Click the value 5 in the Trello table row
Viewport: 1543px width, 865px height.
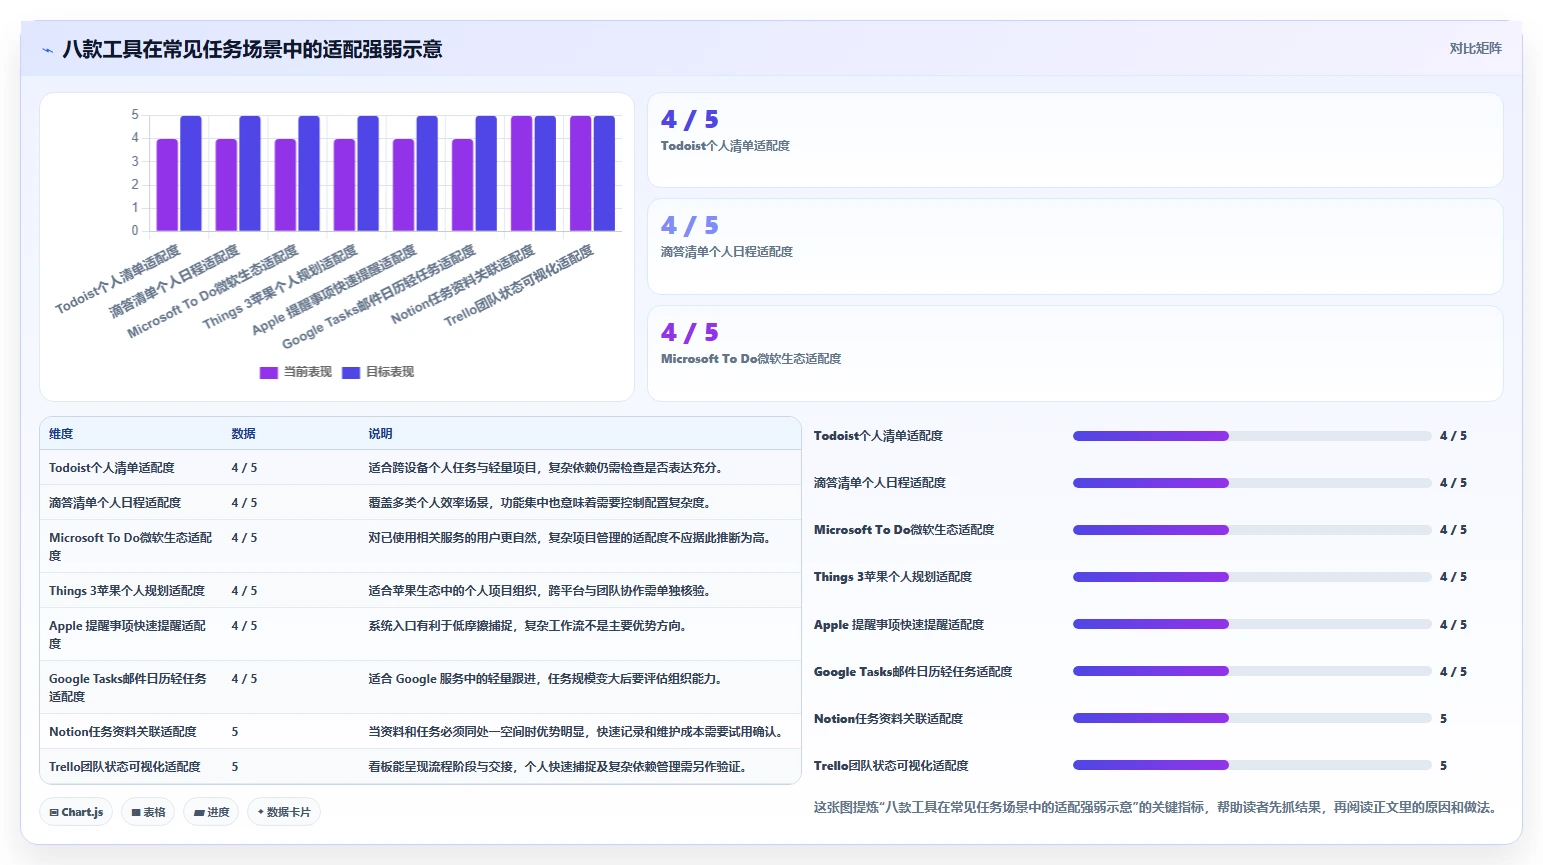pos(235,767)
